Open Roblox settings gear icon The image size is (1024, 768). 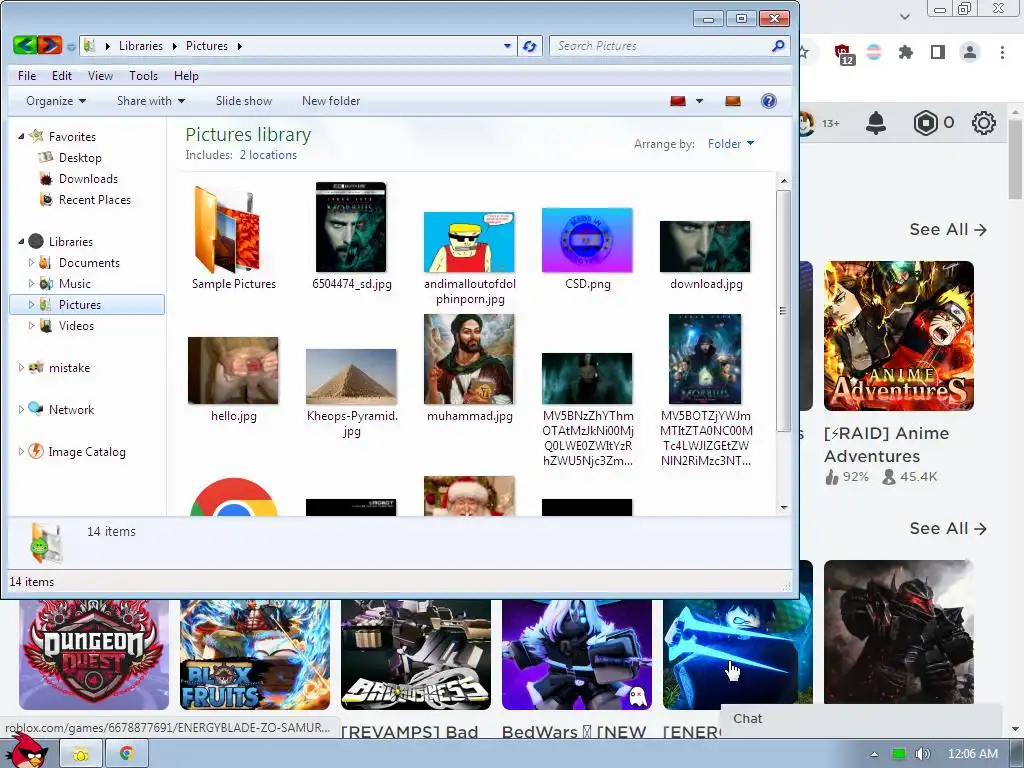(984, 123)
